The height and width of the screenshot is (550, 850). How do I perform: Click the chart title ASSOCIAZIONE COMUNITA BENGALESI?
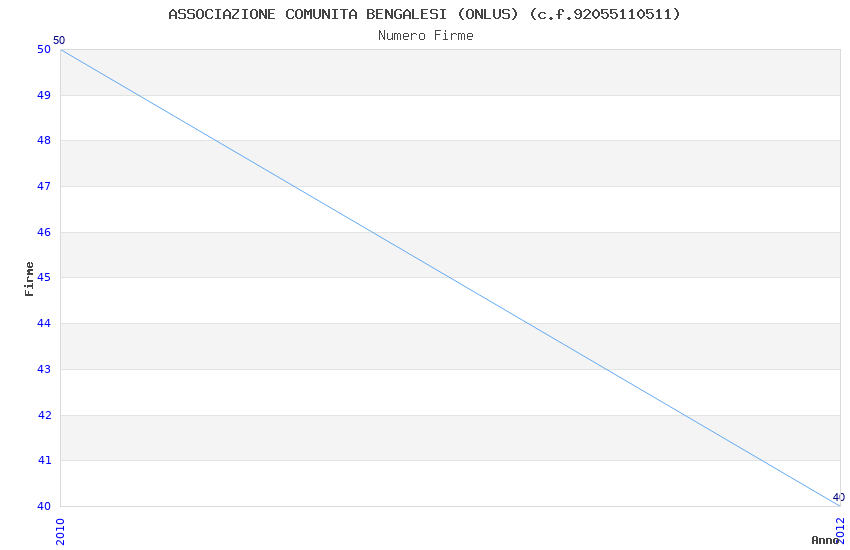tap(424, 14)
